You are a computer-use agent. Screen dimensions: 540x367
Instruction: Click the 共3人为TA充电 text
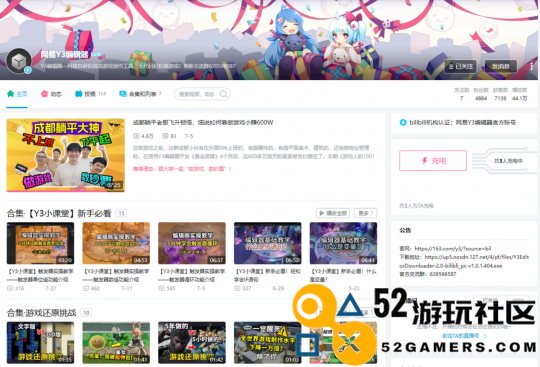tap(416, 206)
